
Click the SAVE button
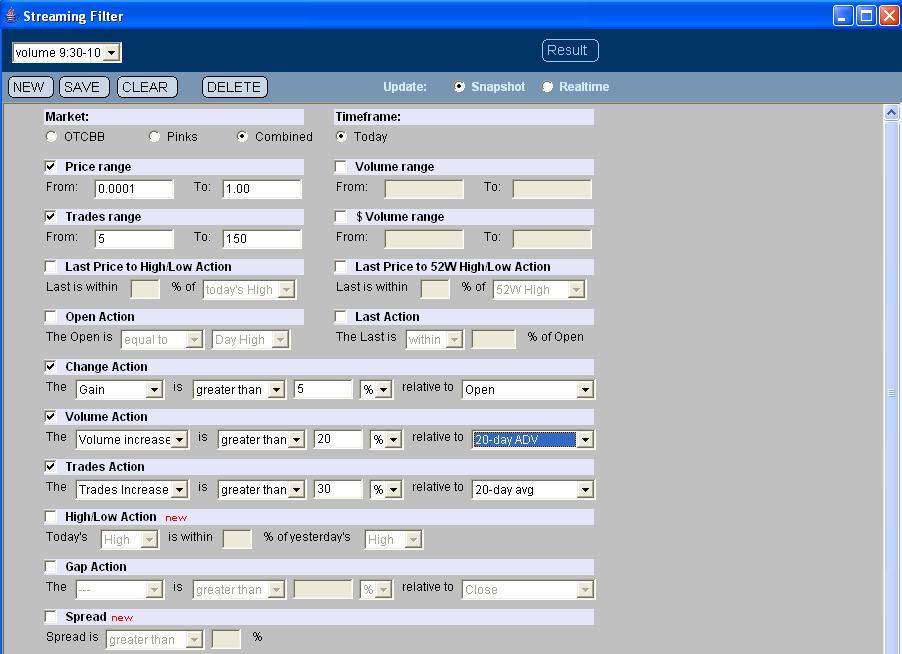[x=83, y=87]
